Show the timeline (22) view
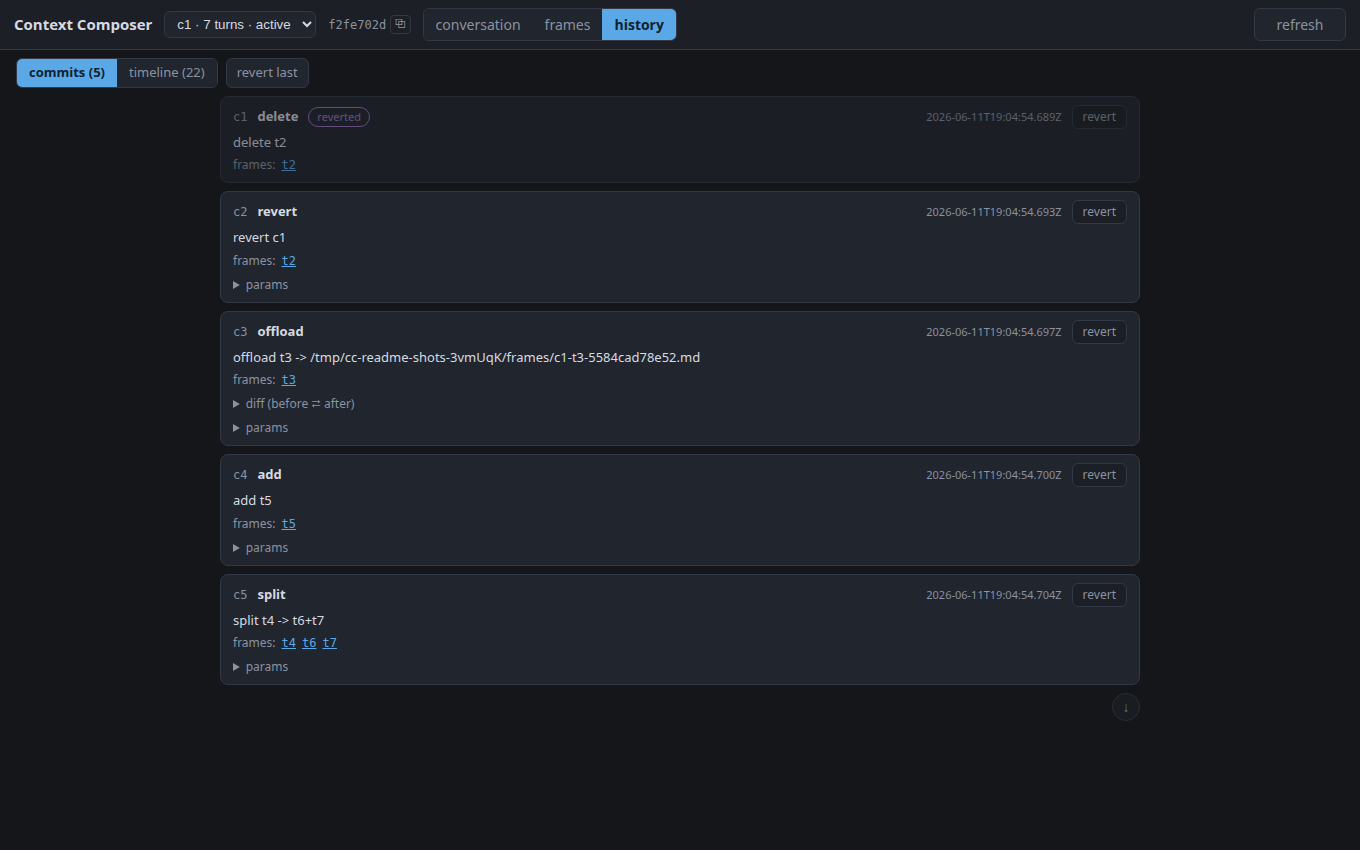1360x850 pixels. pos(167,73)
